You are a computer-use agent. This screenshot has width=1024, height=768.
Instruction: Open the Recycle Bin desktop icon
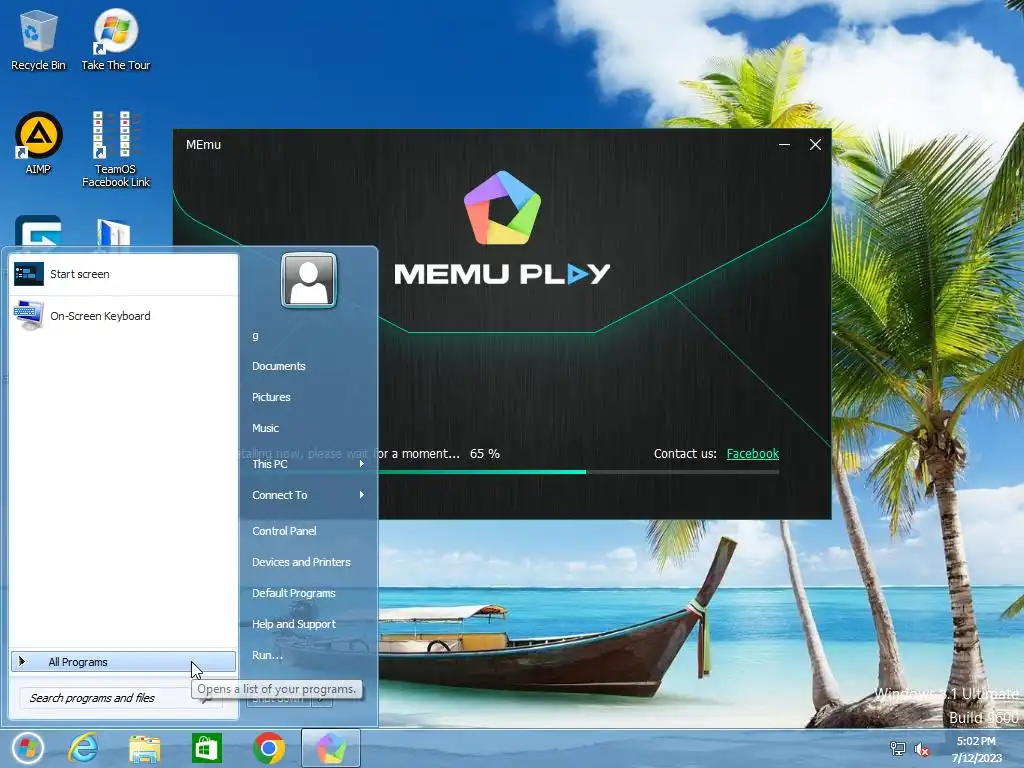coord(38,39)
